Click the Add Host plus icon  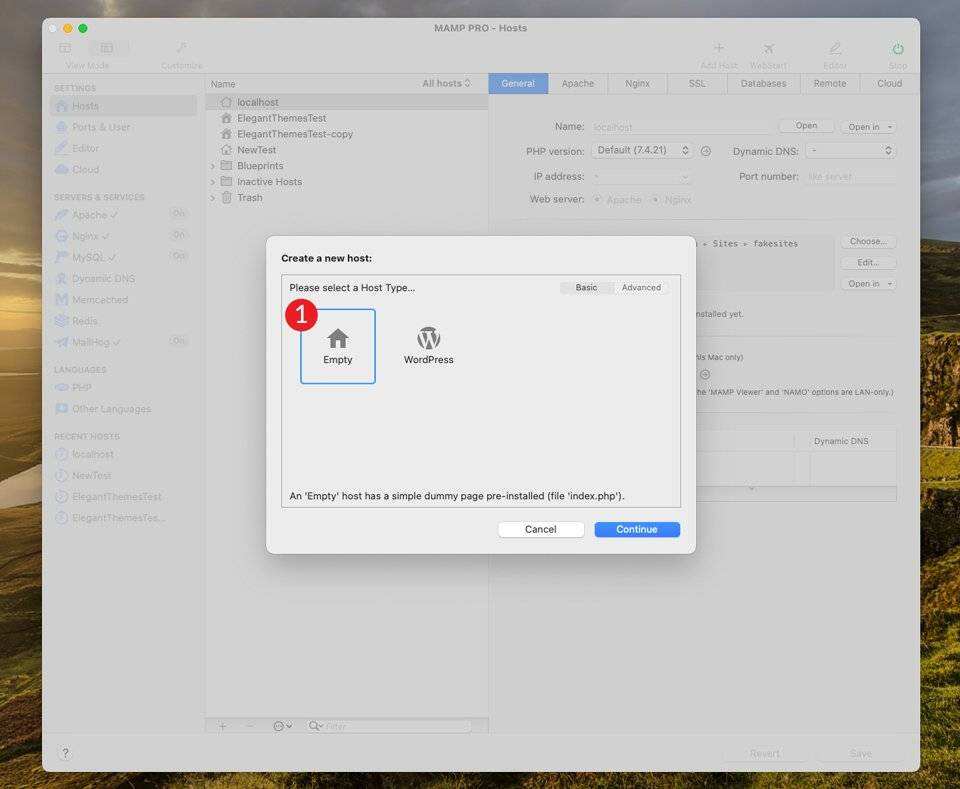click(718, 49)
